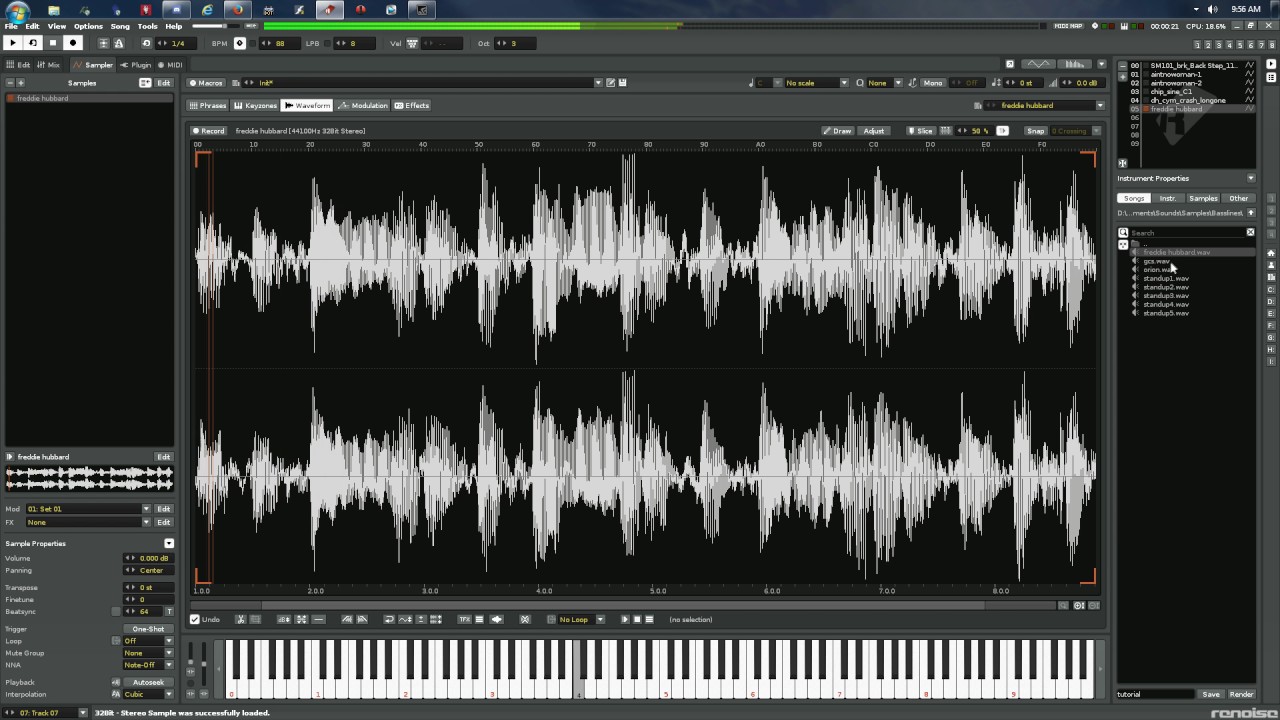Image resolution: width=1280 pixels, height=720 pixels.
Task: Click the Macros button
Action: click(207, 83)
